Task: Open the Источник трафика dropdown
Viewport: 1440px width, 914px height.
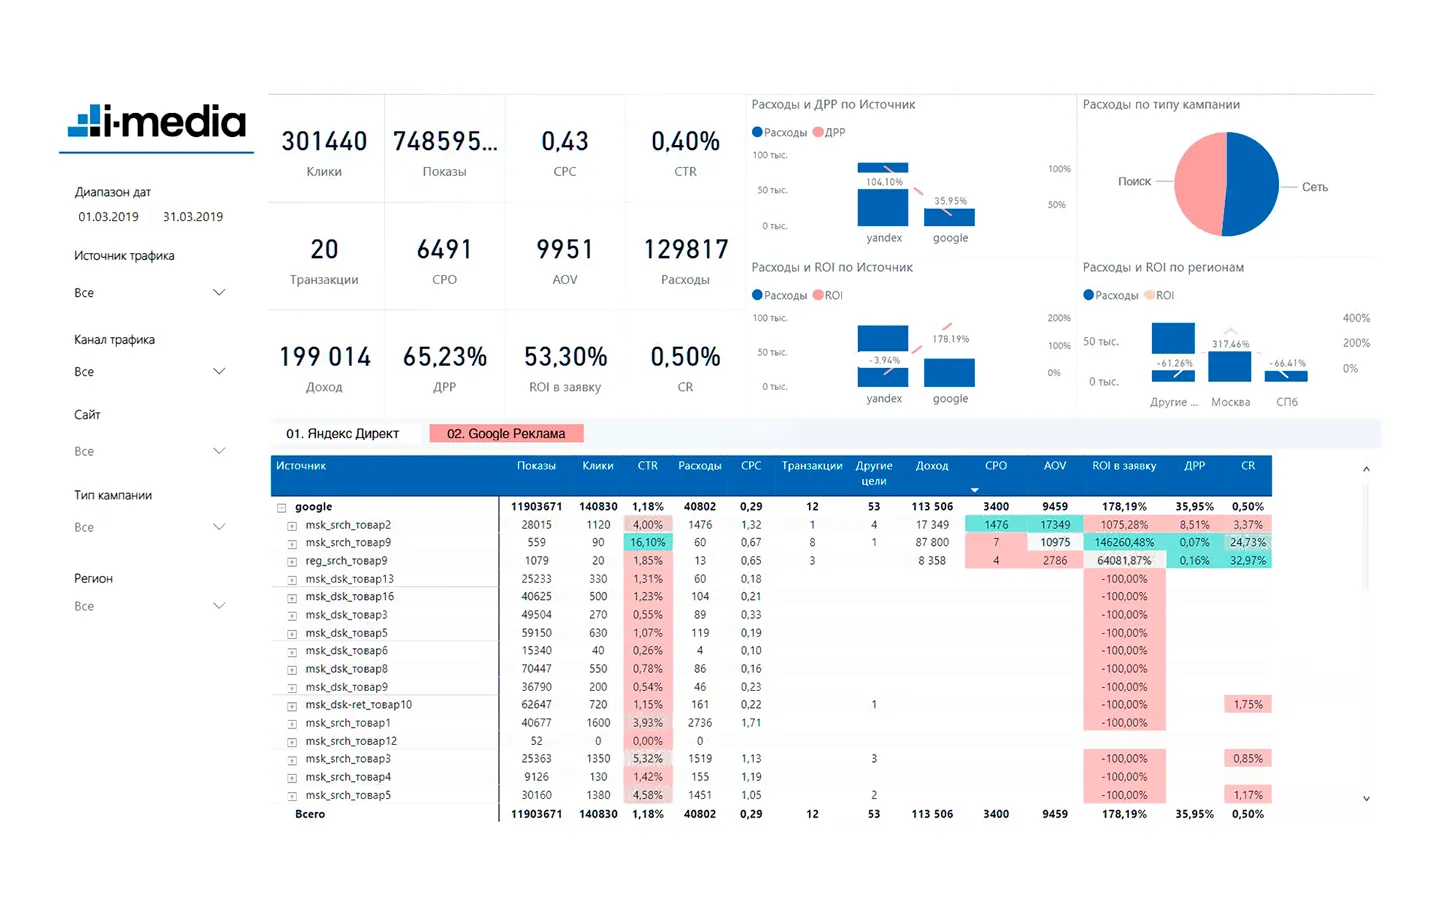Action: tap(150, 293)
